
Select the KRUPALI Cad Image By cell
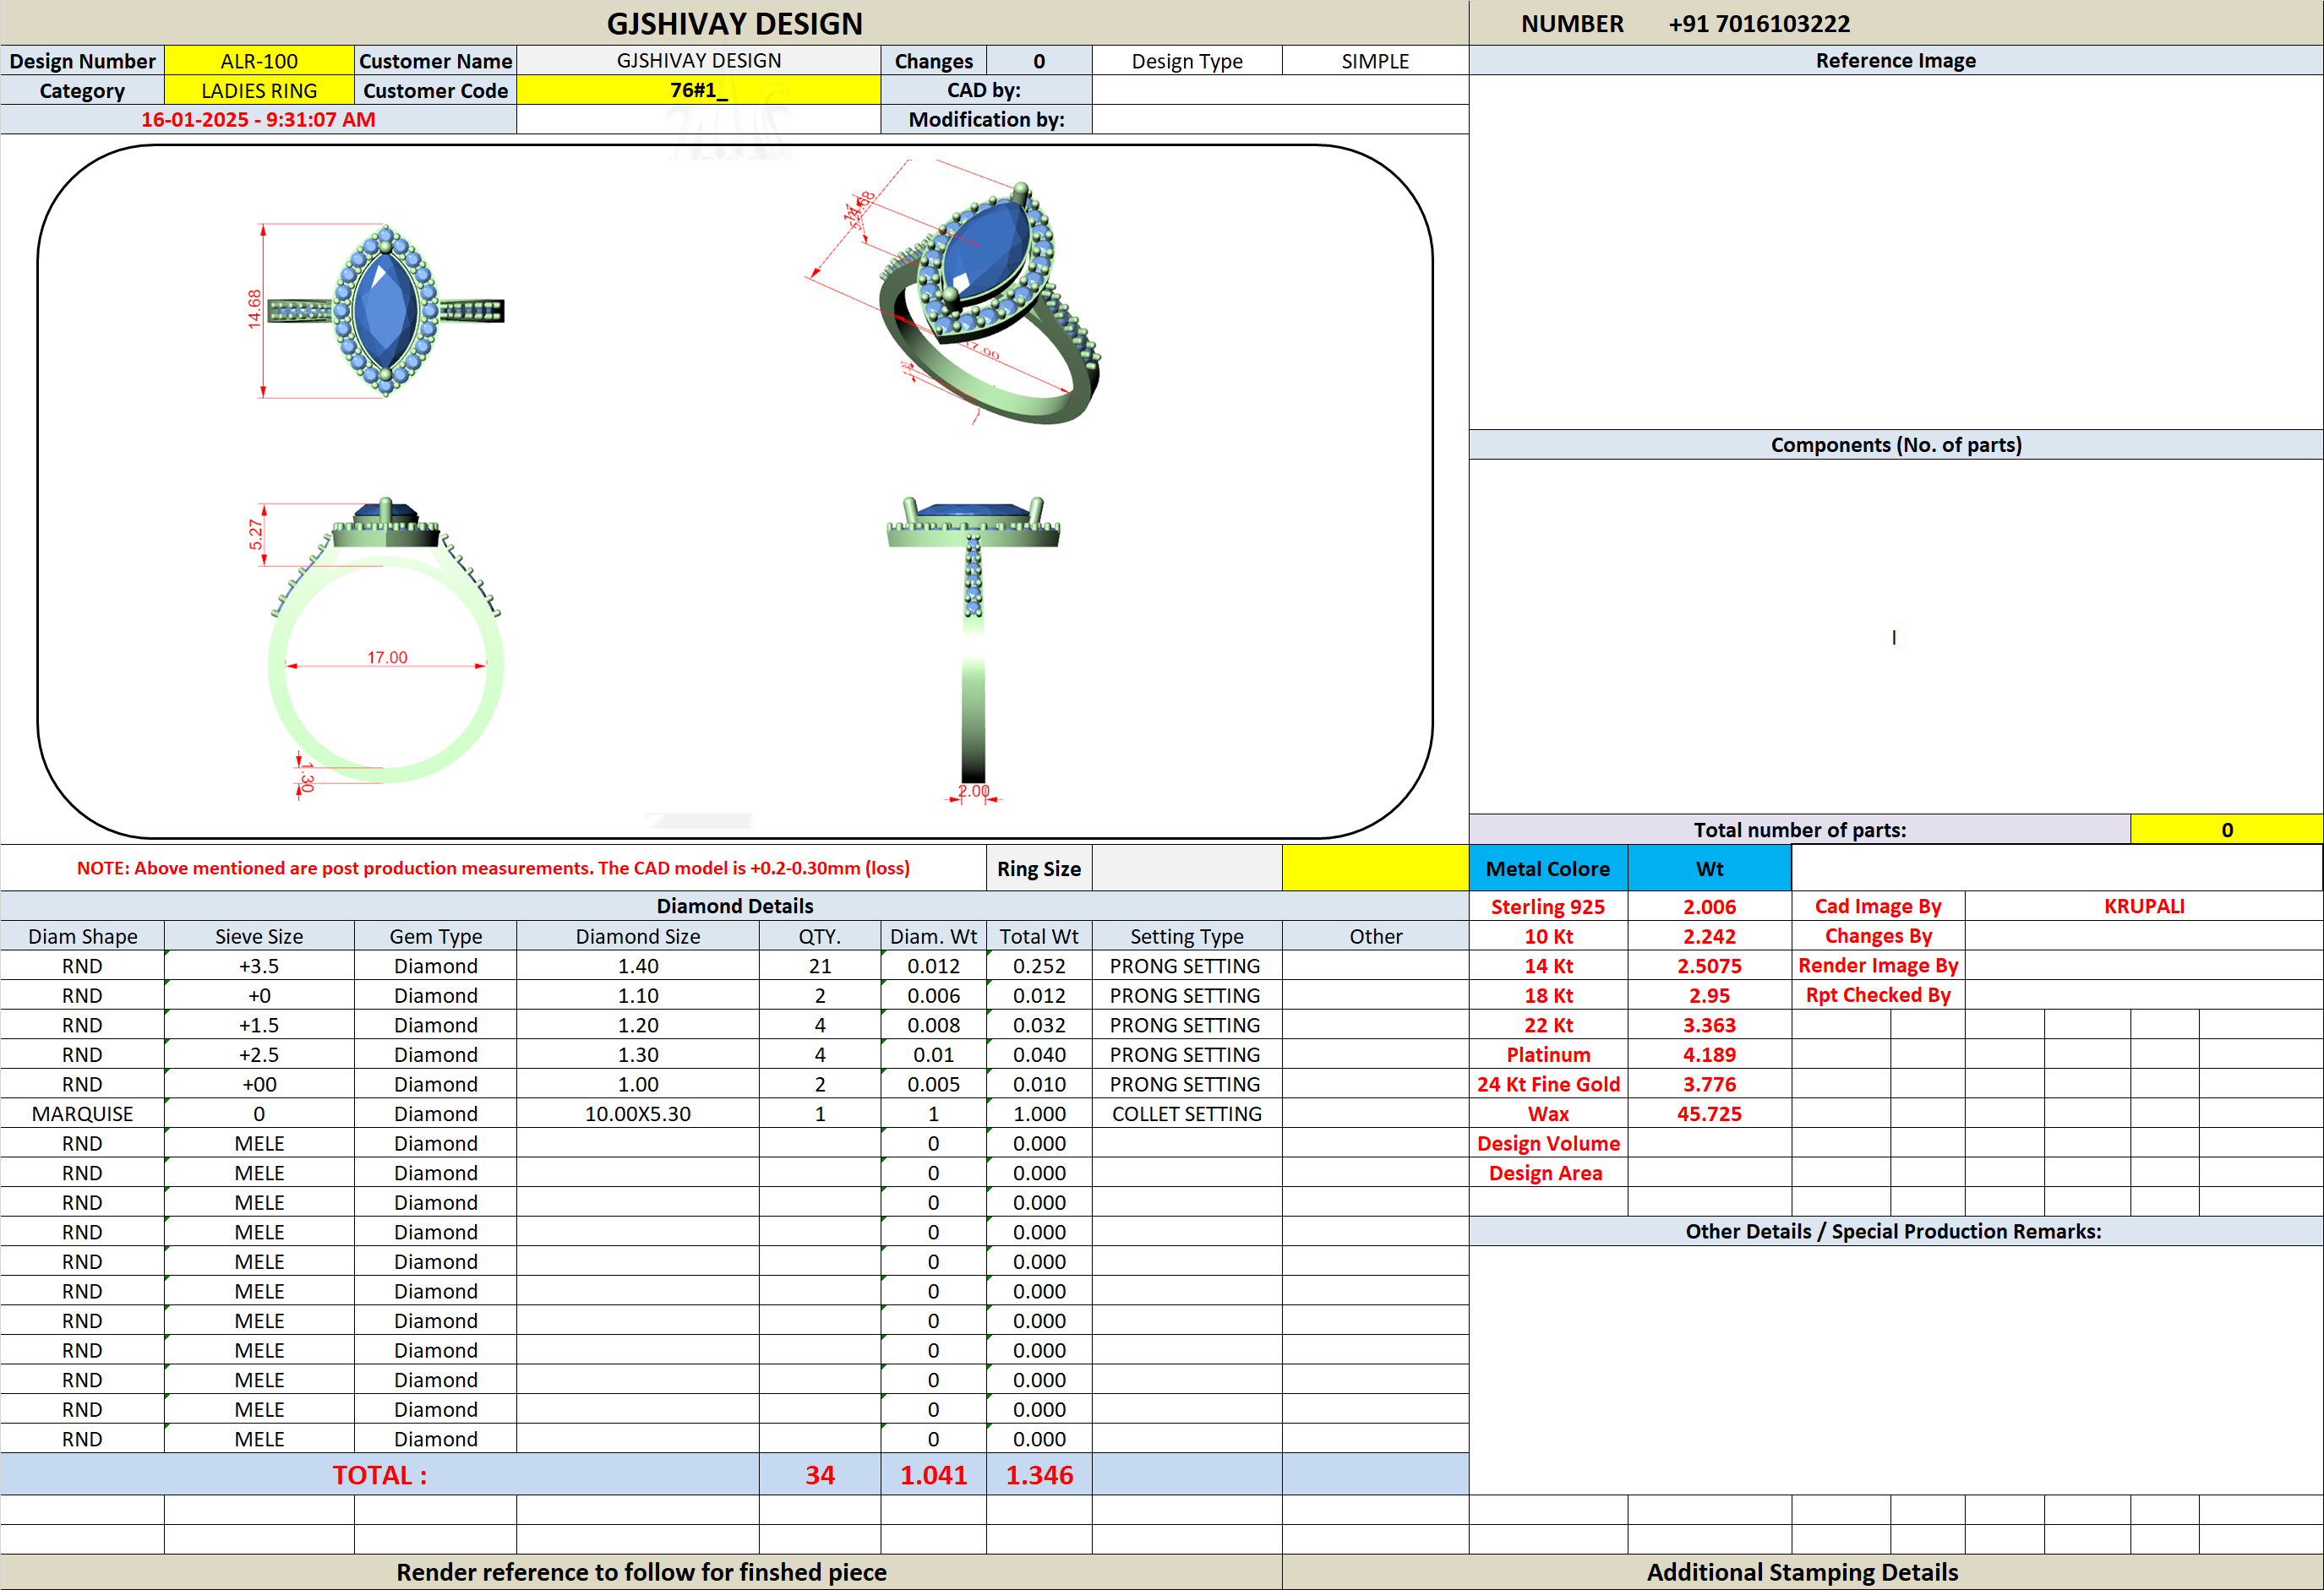click(2143, 906)
